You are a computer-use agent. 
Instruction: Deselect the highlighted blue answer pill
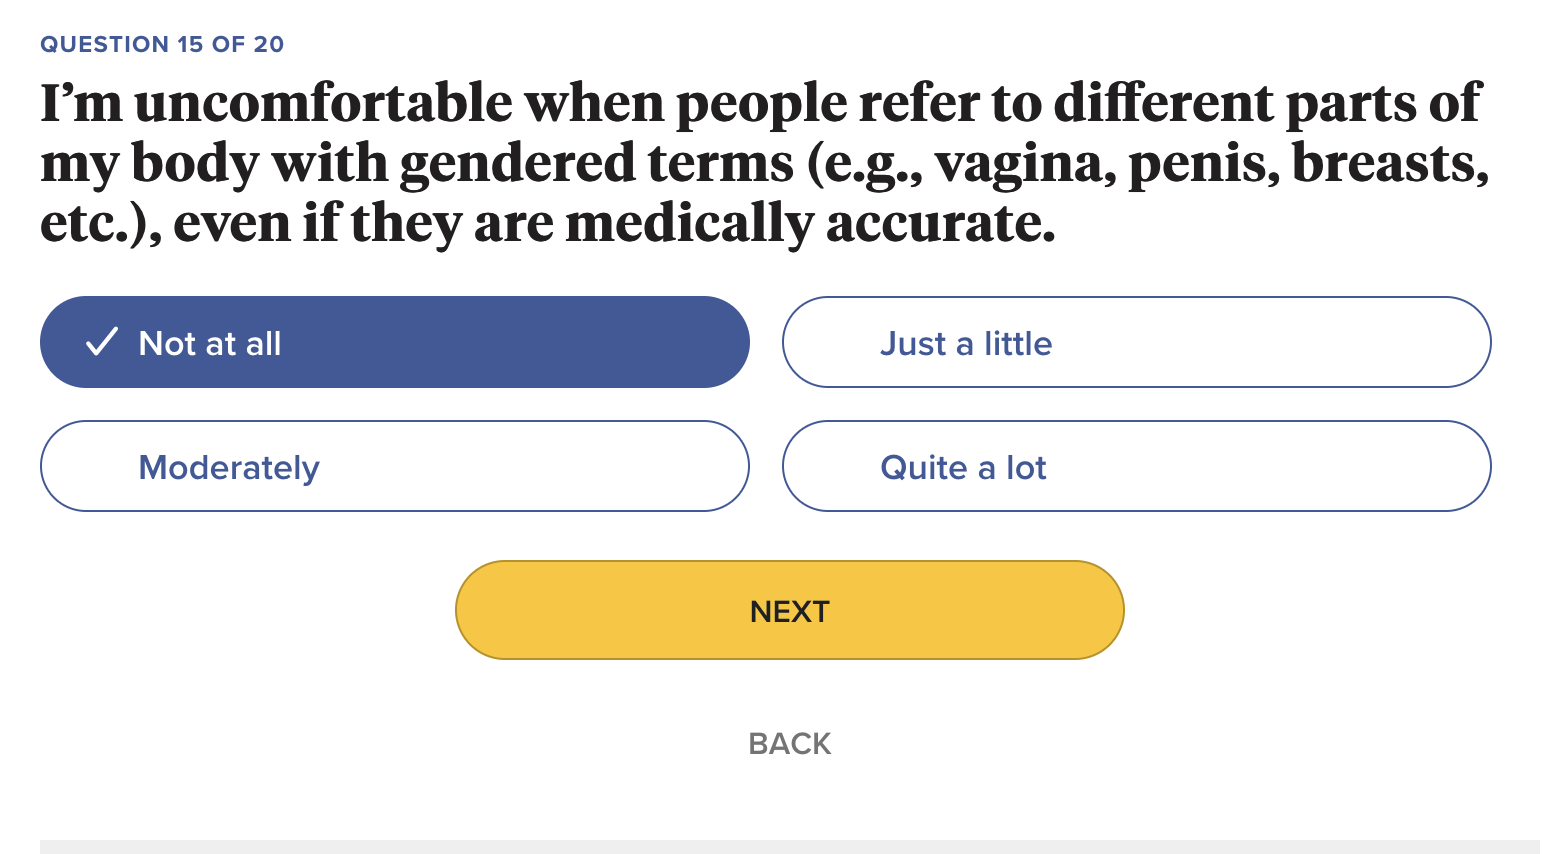pyautogui.click(x=394, y=342)
